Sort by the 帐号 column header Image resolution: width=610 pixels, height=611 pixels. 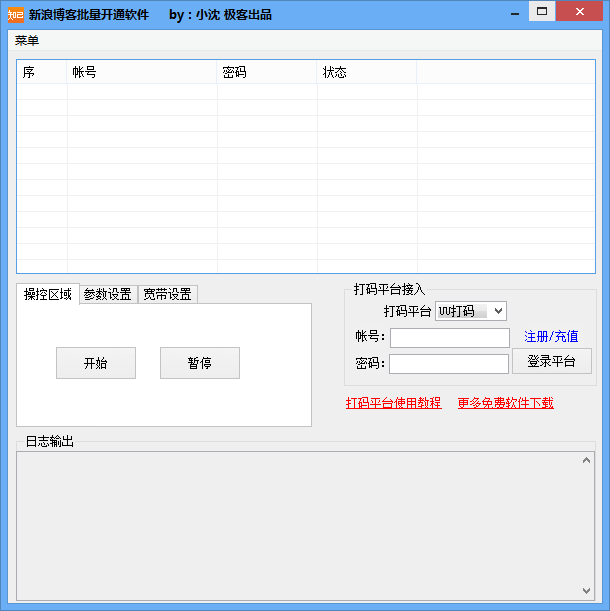click(141, 73)
